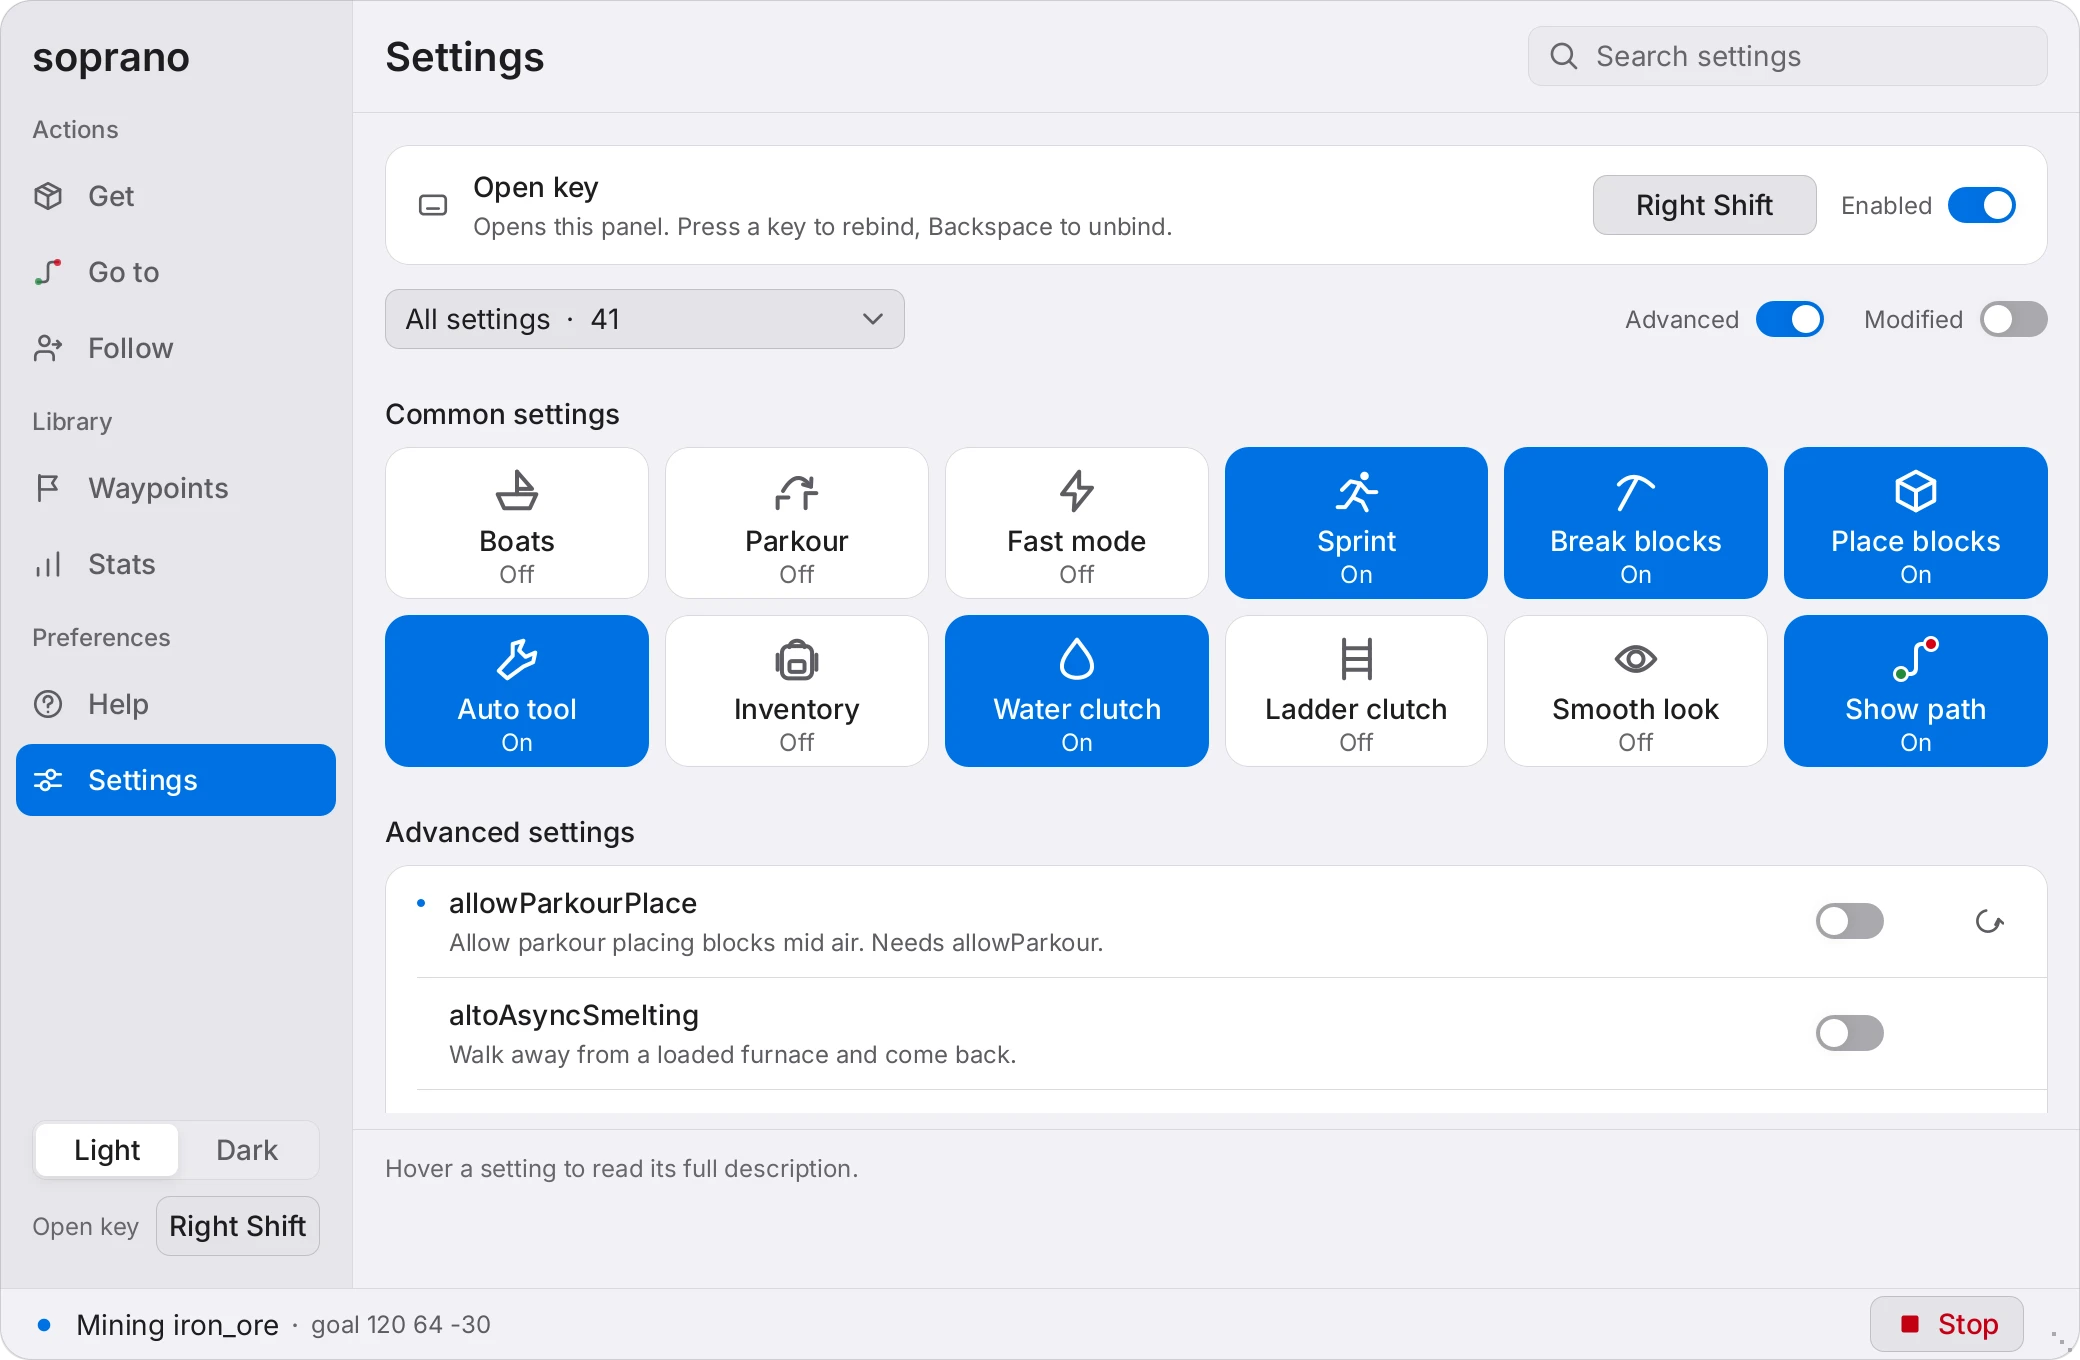Click the Break blocks pickaxe icon

pyautogui.click(x=1636, y=491)
